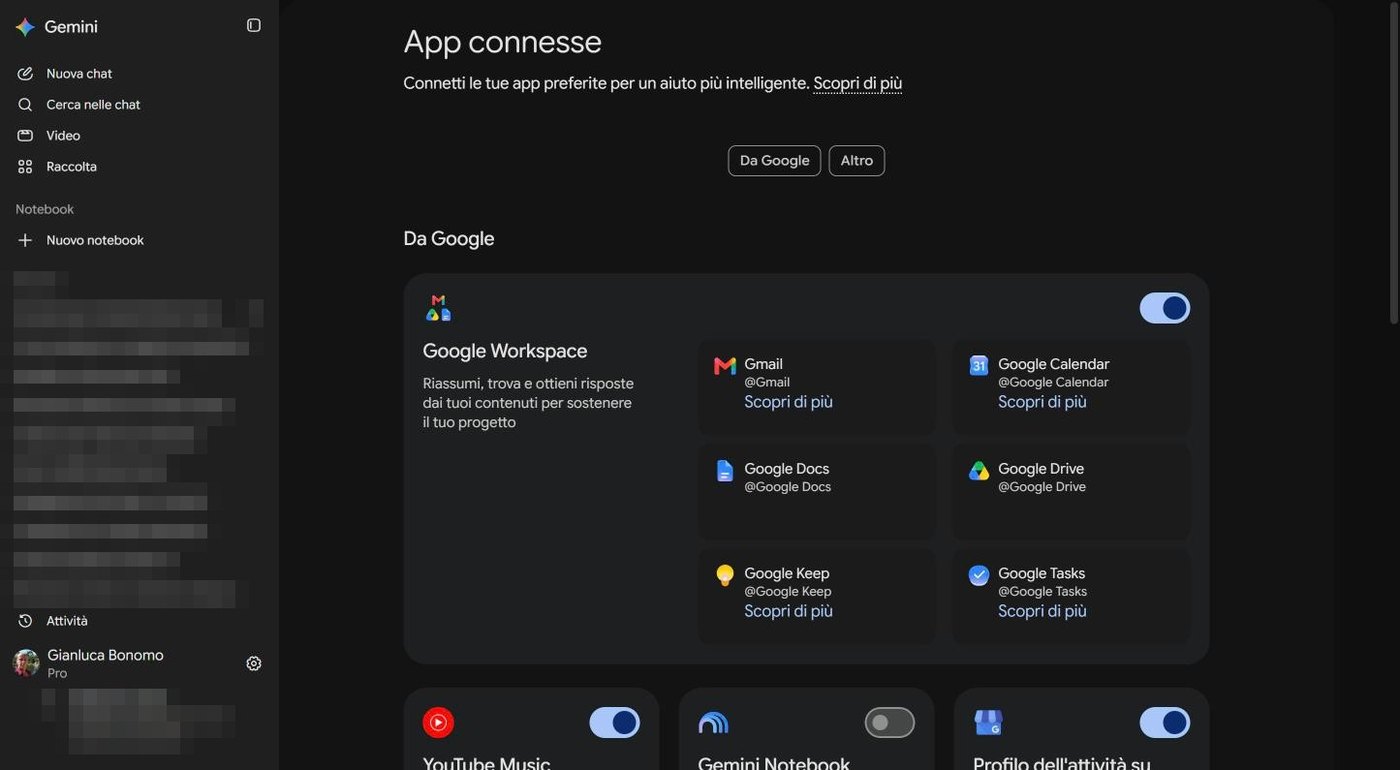Click the Gemini Notebook arc icon
1400x770 pixels.
pos(713,723)
